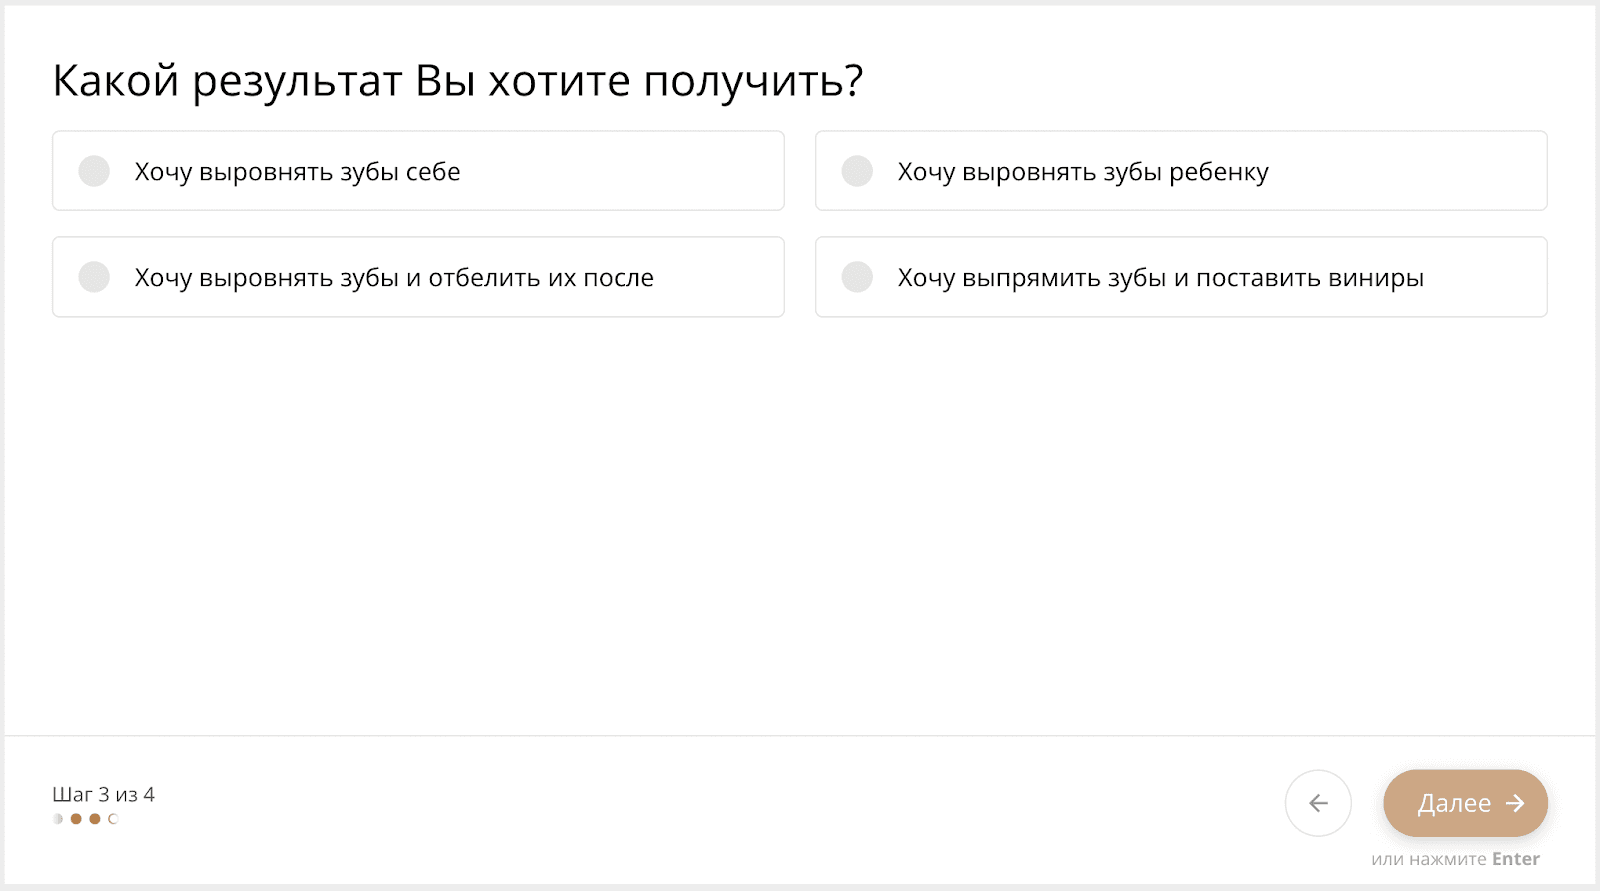Select radio for 'выровнять зубы и отбелить их после'
Screen dimensions: 1600x891
(94, 277)
